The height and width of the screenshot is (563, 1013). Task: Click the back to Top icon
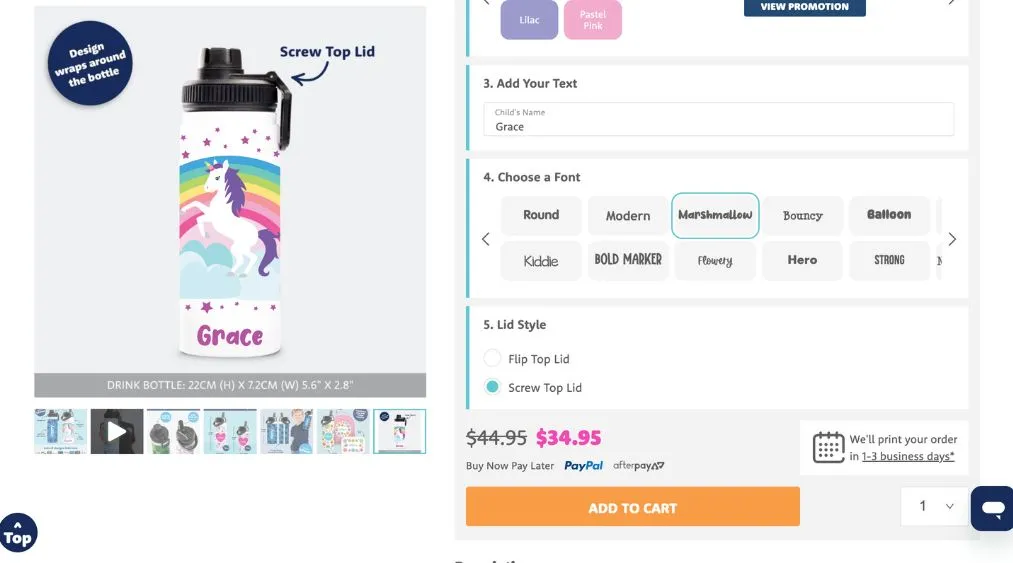(x=18, y=534)
